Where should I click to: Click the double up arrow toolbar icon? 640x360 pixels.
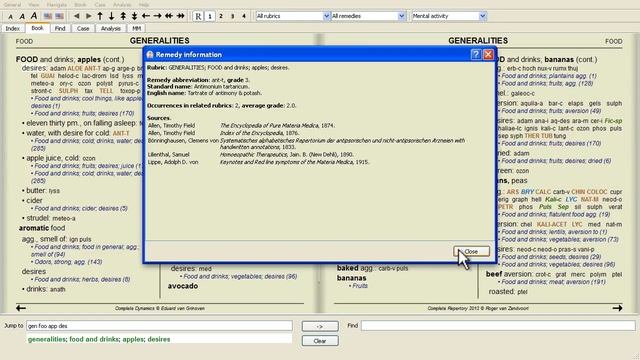[123, 16]
